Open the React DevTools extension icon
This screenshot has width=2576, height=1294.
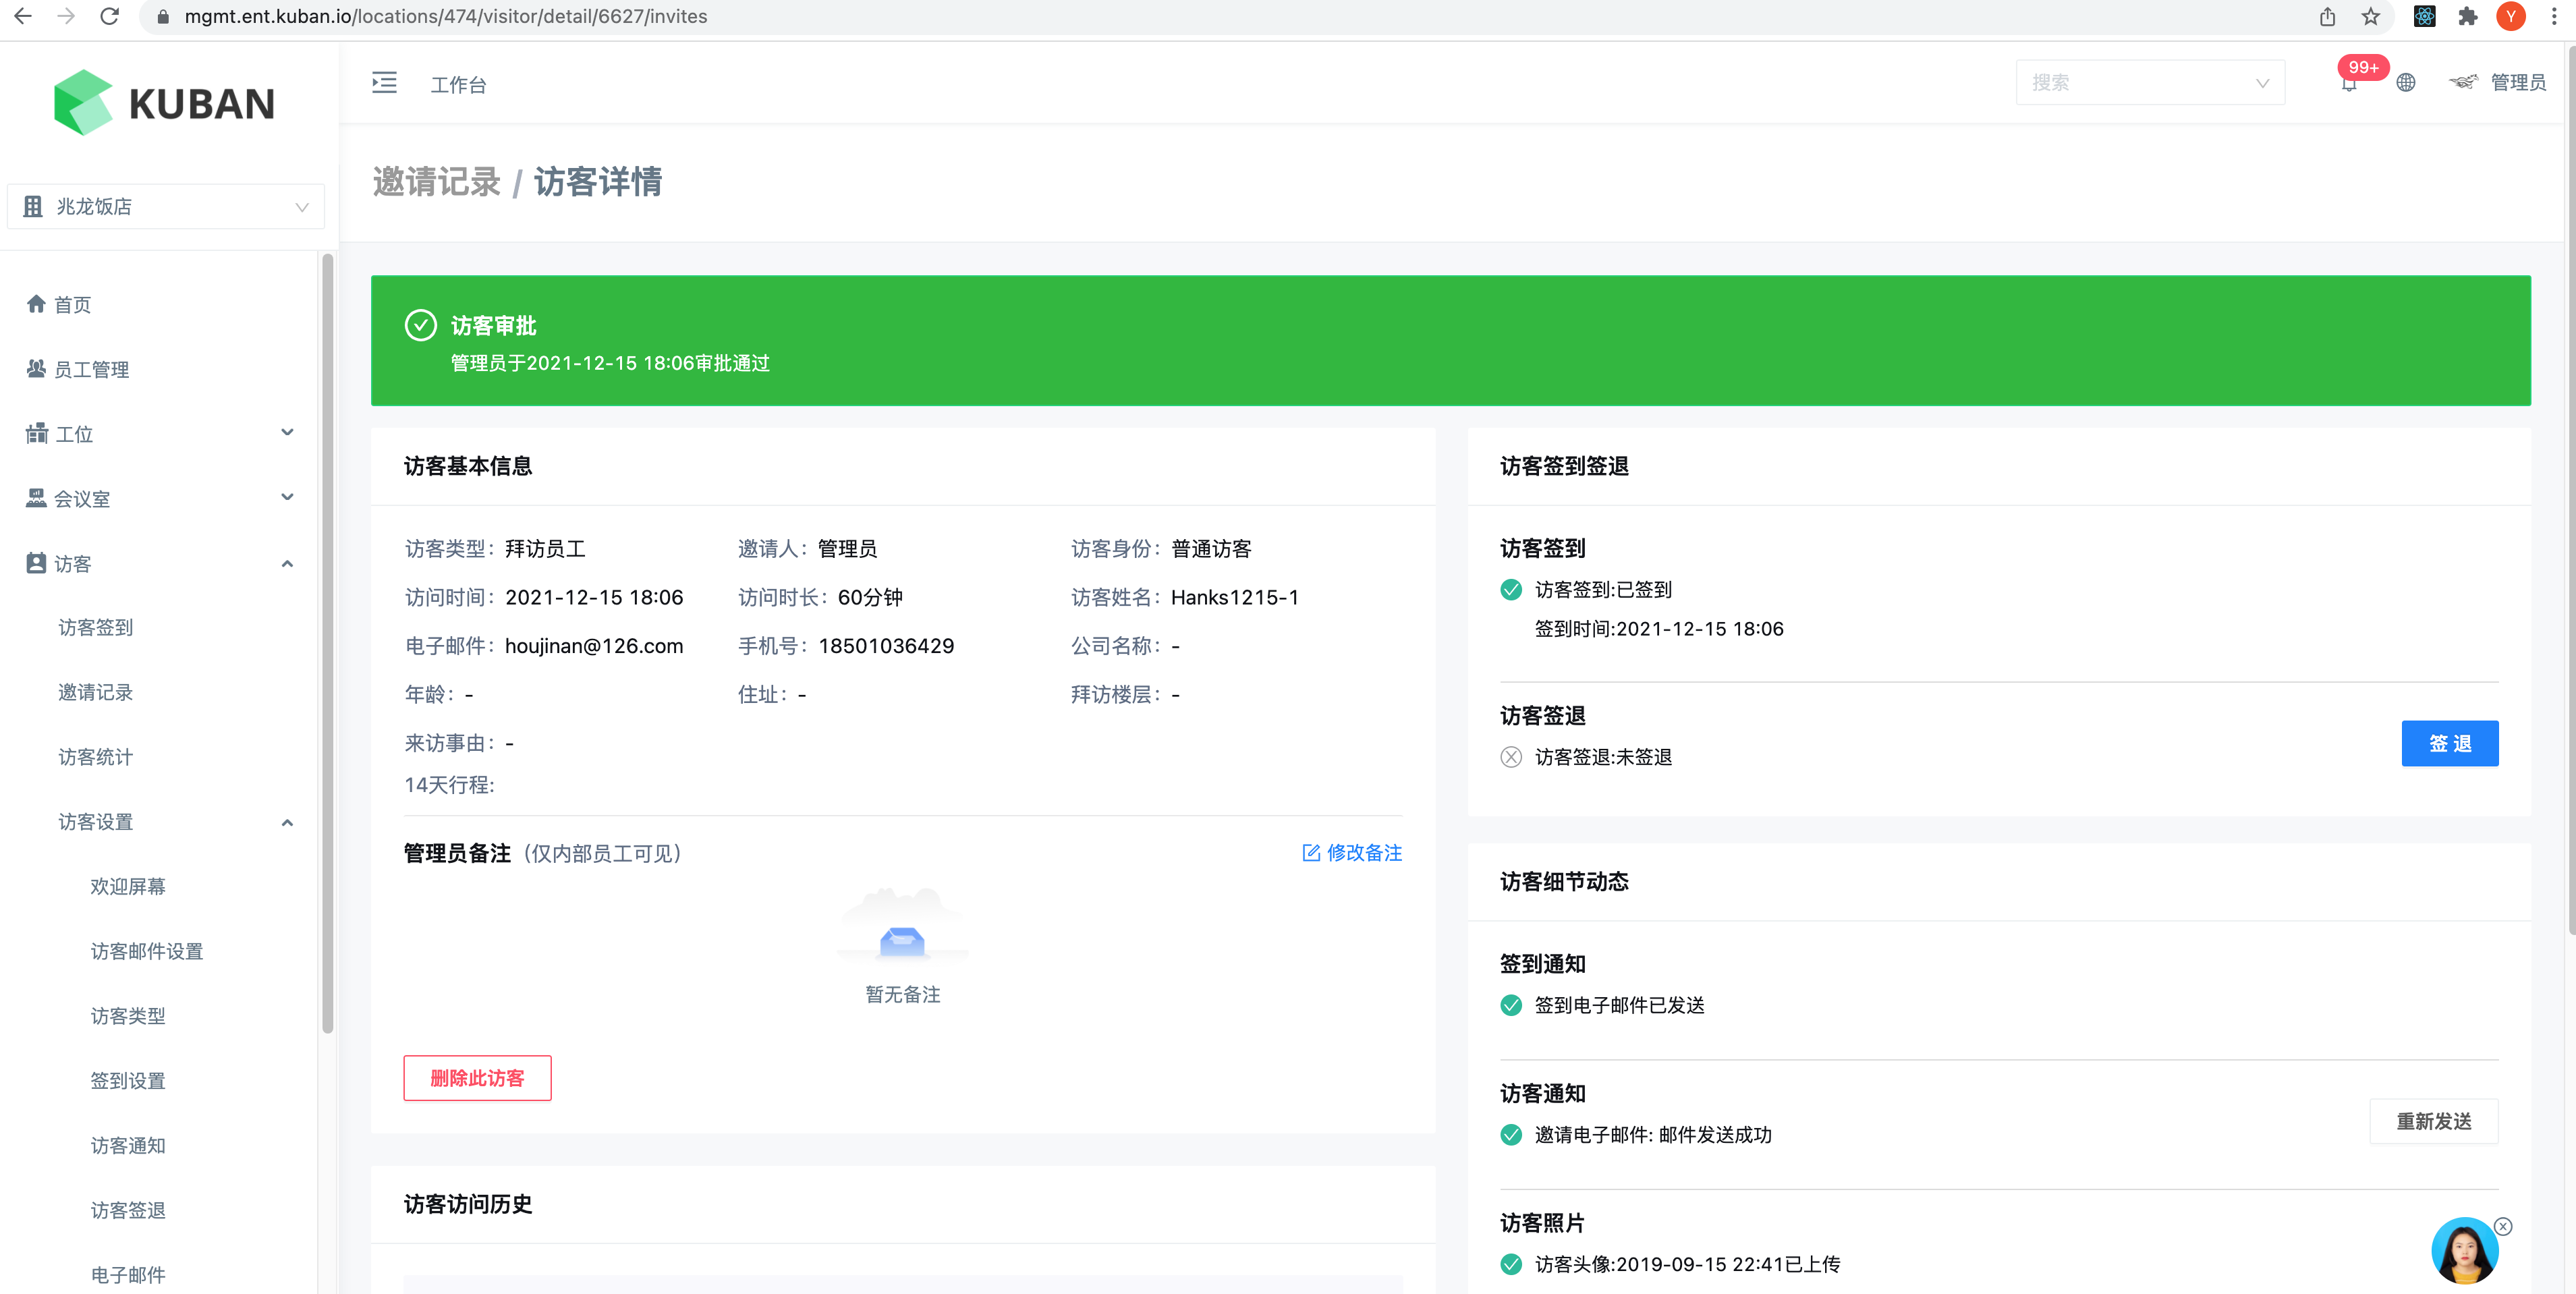pyautogui.click(x=2424, y=16)
